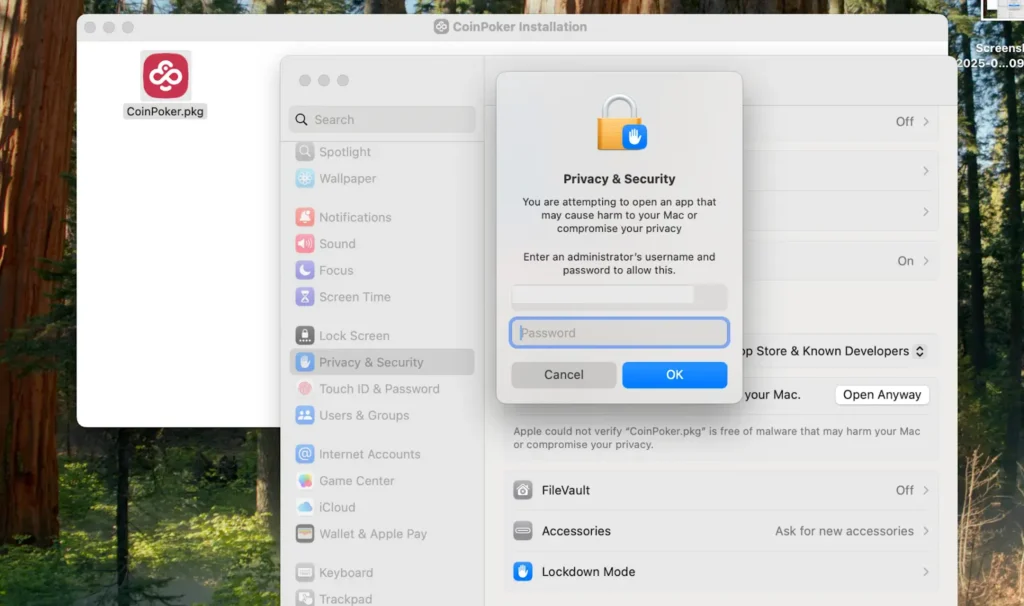Open Users & Groups in sidebar
The image size is (1024, 606).
[363, 415]
